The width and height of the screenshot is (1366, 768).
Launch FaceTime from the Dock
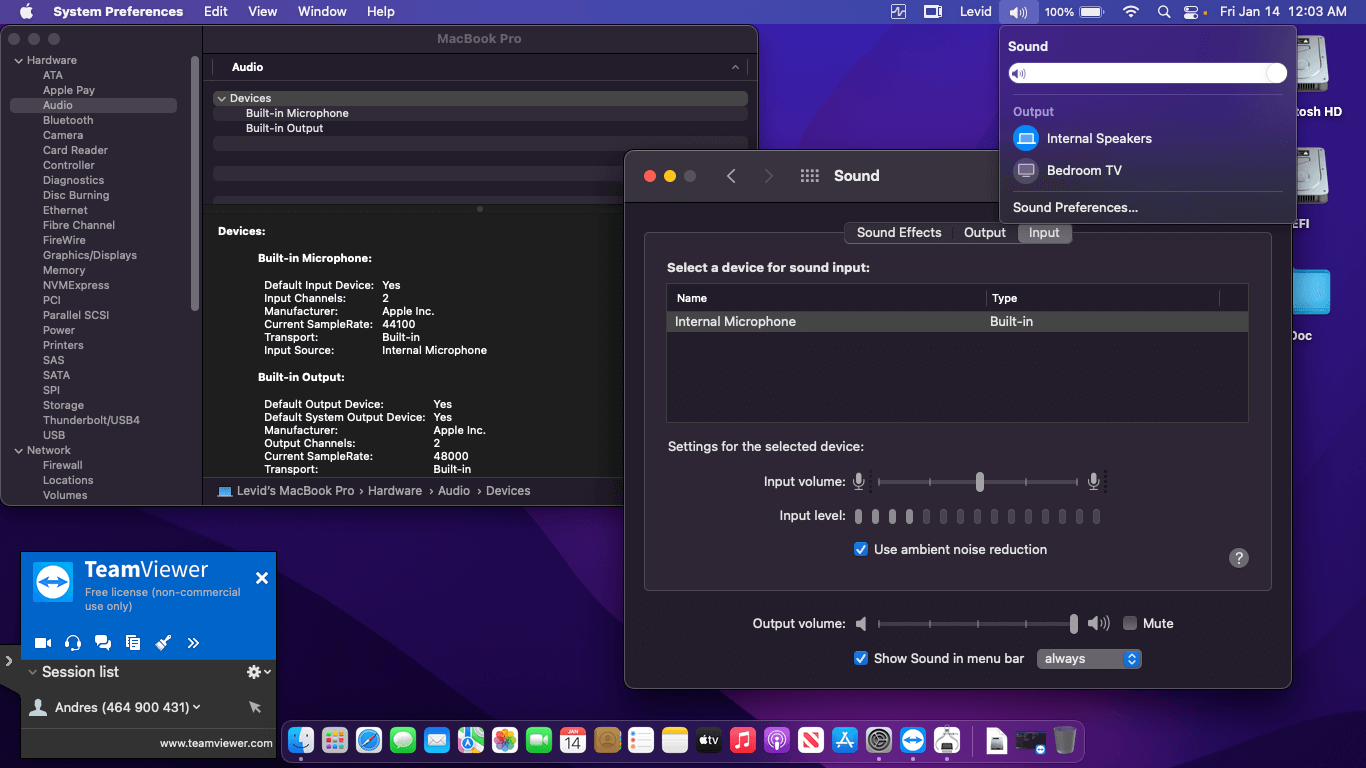(x=539, y=740)
